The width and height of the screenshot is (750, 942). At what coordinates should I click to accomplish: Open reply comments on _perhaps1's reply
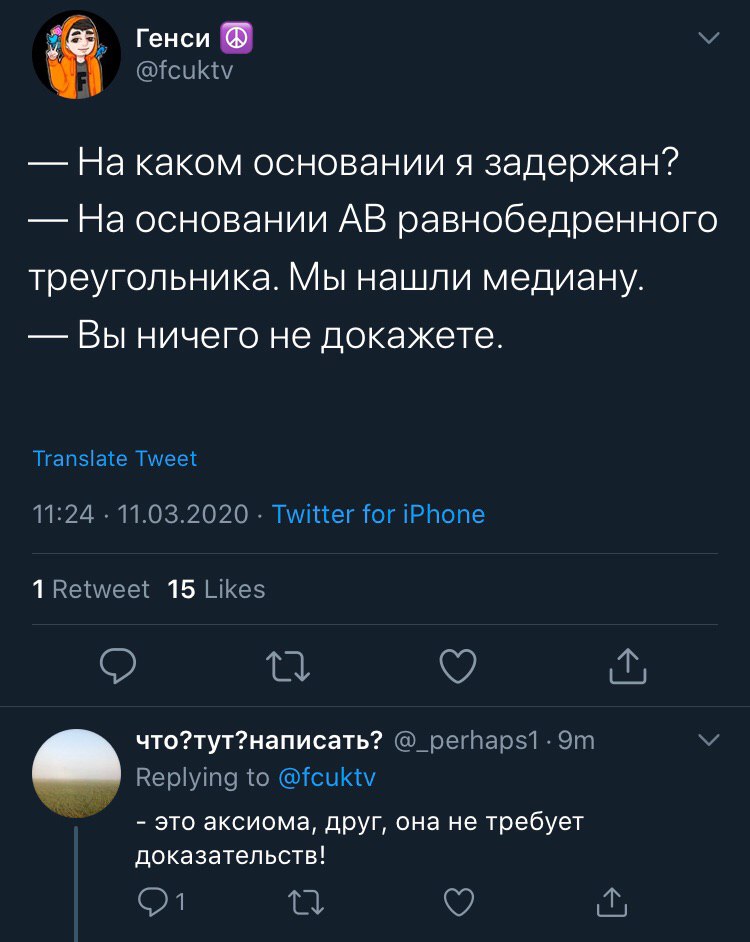point(151,903)
